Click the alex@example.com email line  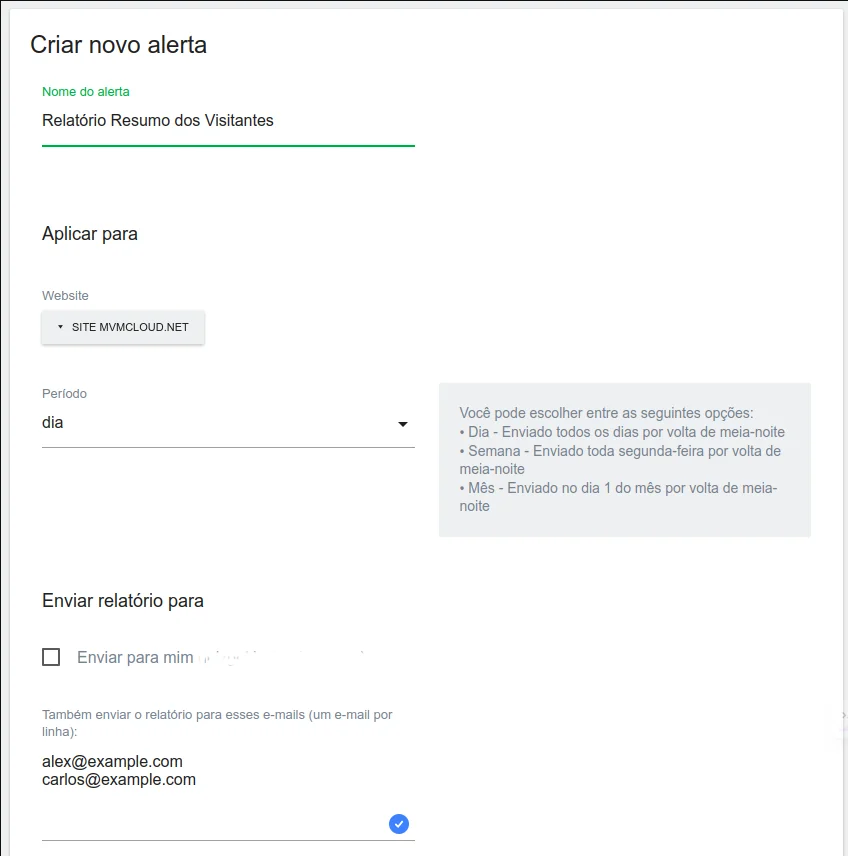coord(112,762)
